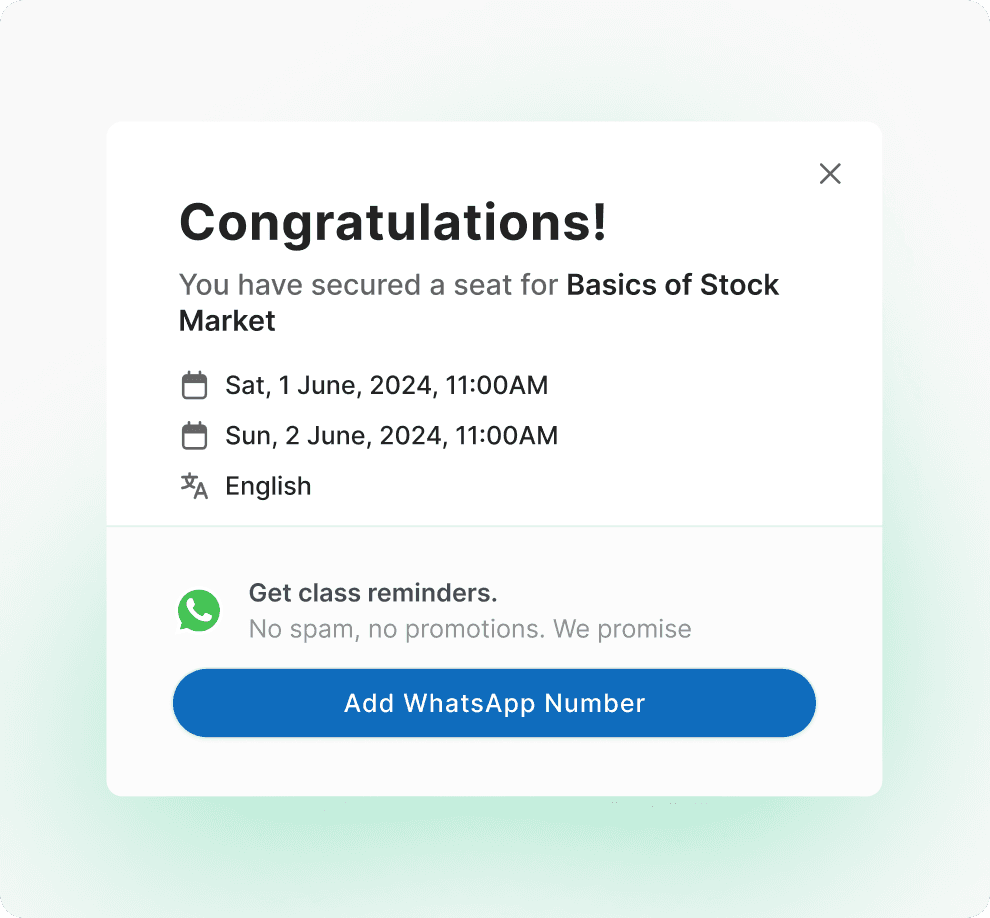Screen dimensions: 990x918
Task: Click the word Market on the second line
Action: (227, 321)
